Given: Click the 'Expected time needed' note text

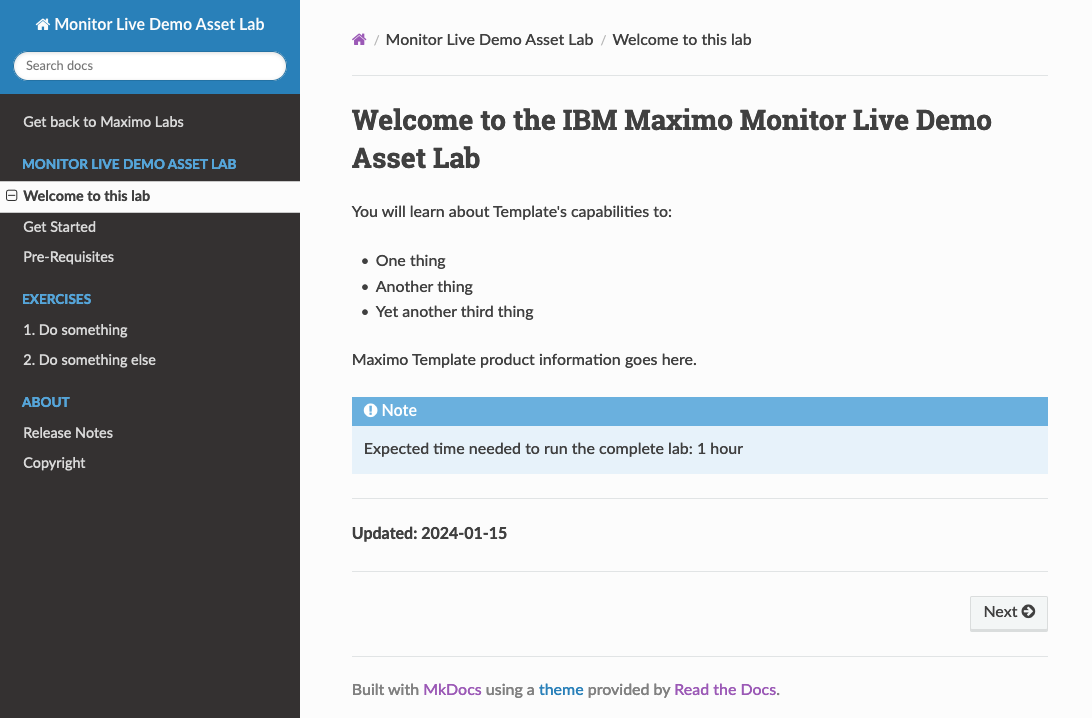Looking at the screenshot, I should coord(553,449).
